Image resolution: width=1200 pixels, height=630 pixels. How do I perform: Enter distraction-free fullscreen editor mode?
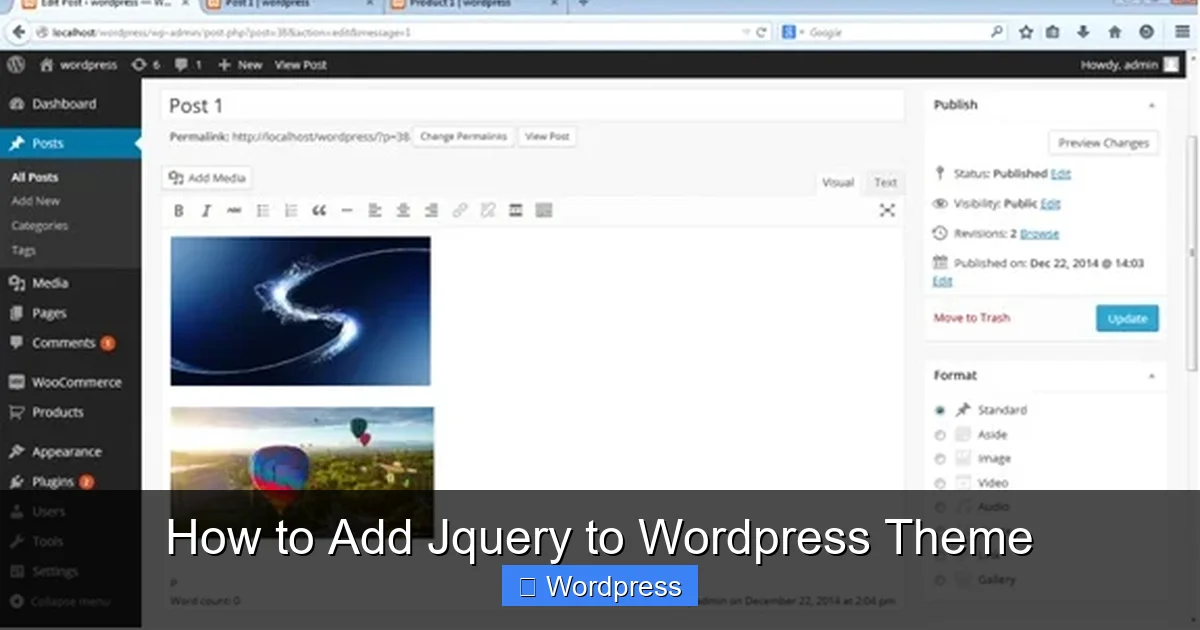887,210
